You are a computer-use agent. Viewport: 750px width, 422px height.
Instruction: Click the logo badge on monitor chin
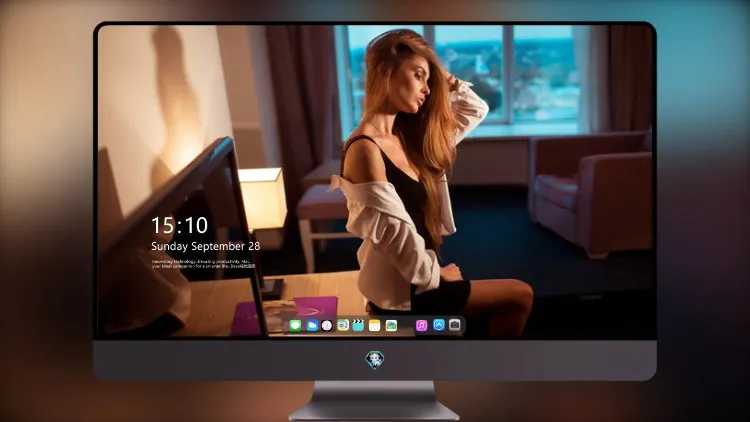click(375, 360)
